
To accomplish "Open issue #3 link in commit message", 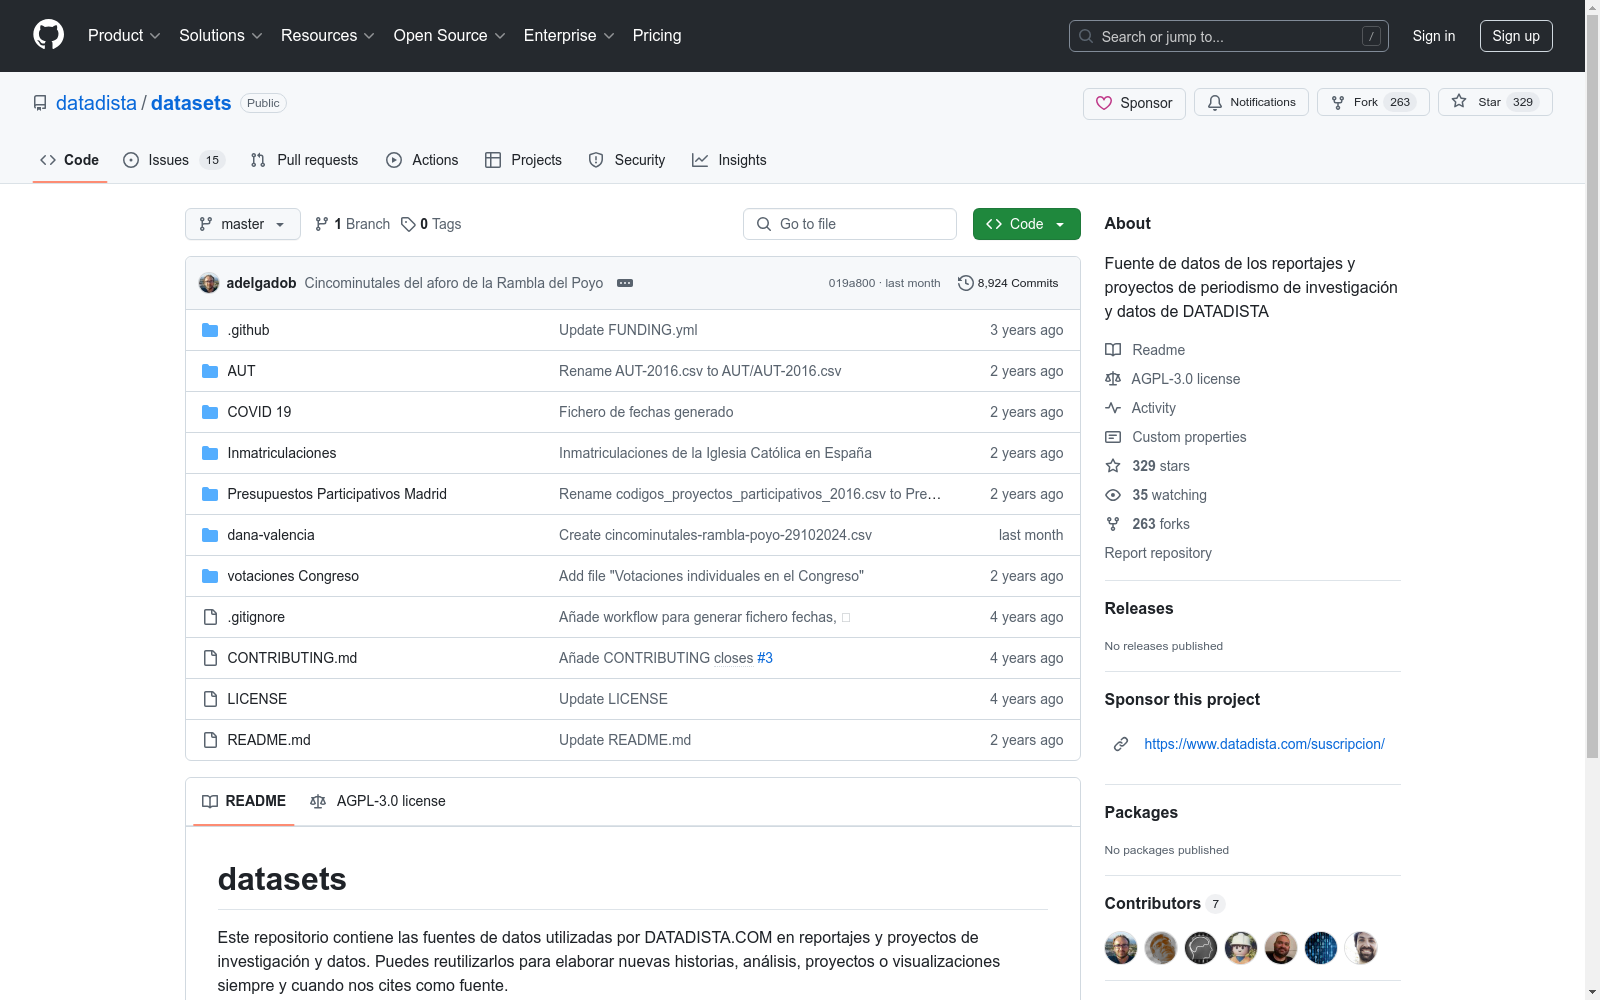I will point(765,658).
